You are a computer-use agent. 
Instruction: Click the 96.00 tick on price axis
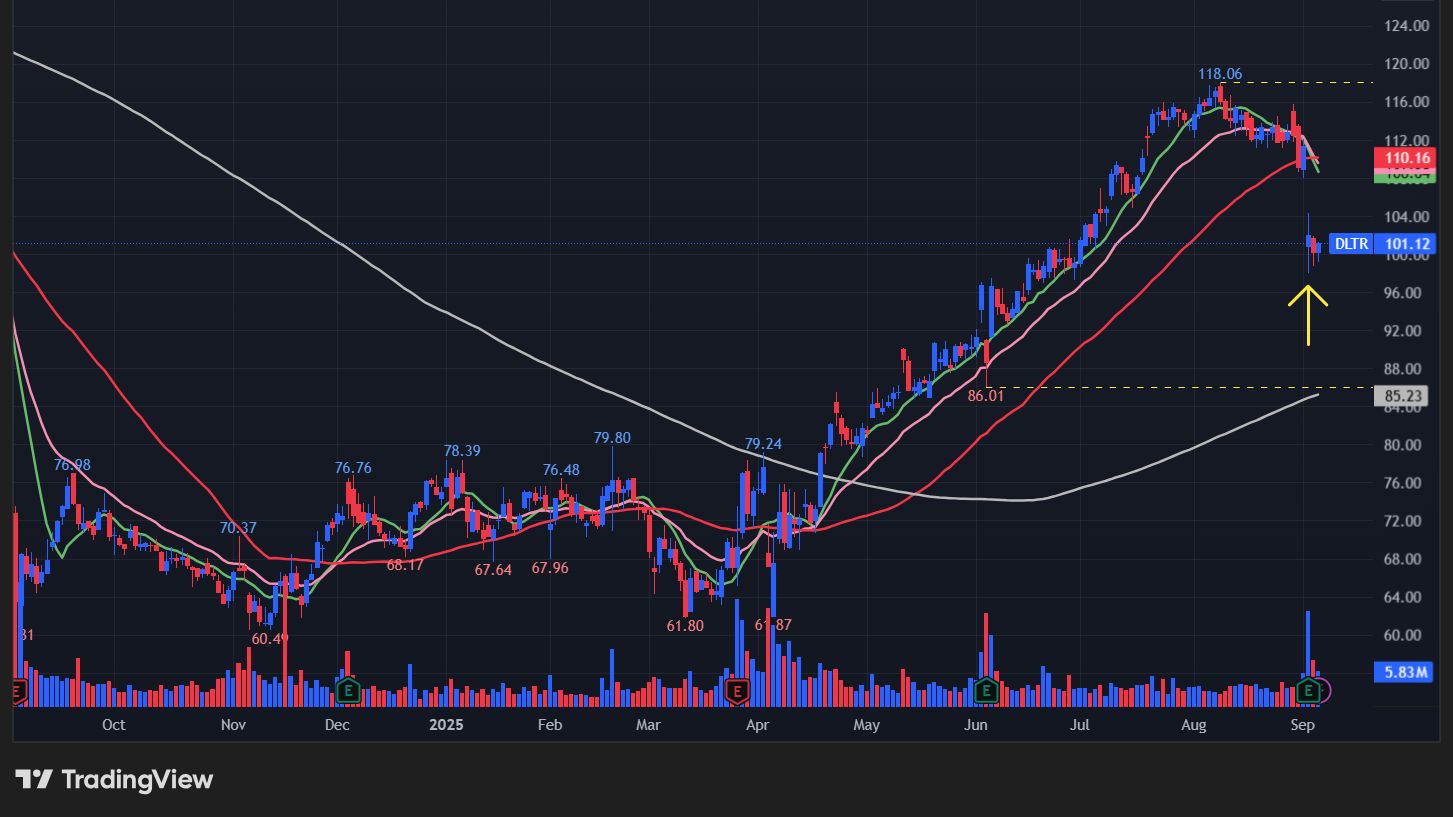pyautogui.click(x=1405, y=293)
